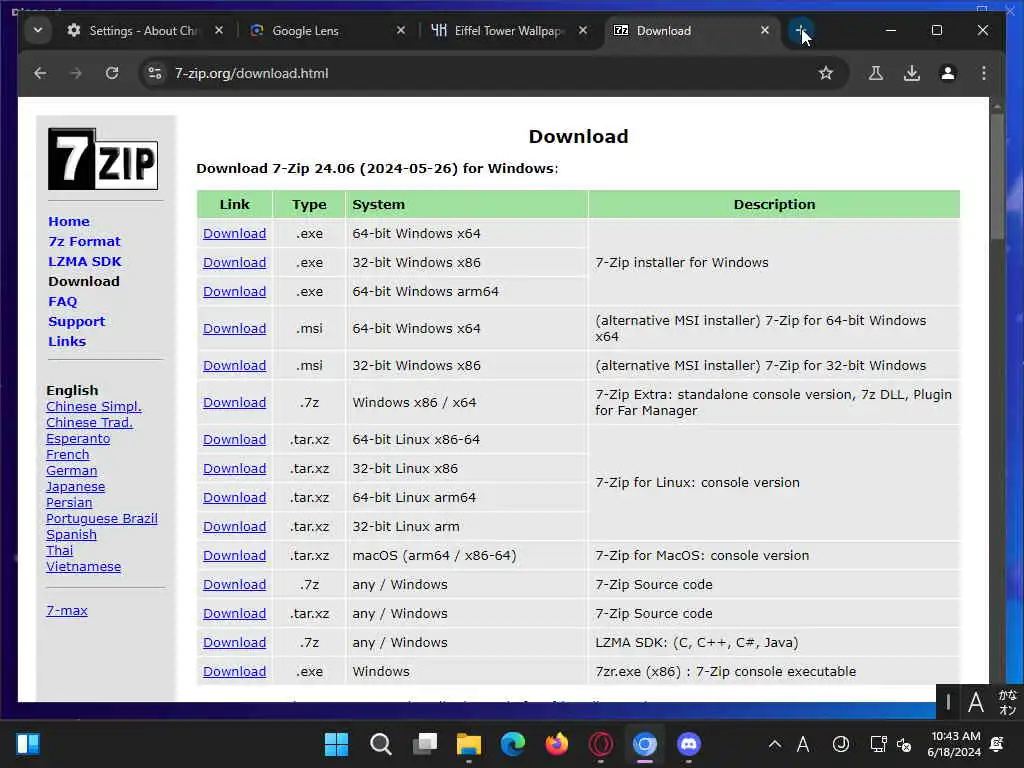Switch language to German
1024x768 pixels.
(x=71, y=471)
